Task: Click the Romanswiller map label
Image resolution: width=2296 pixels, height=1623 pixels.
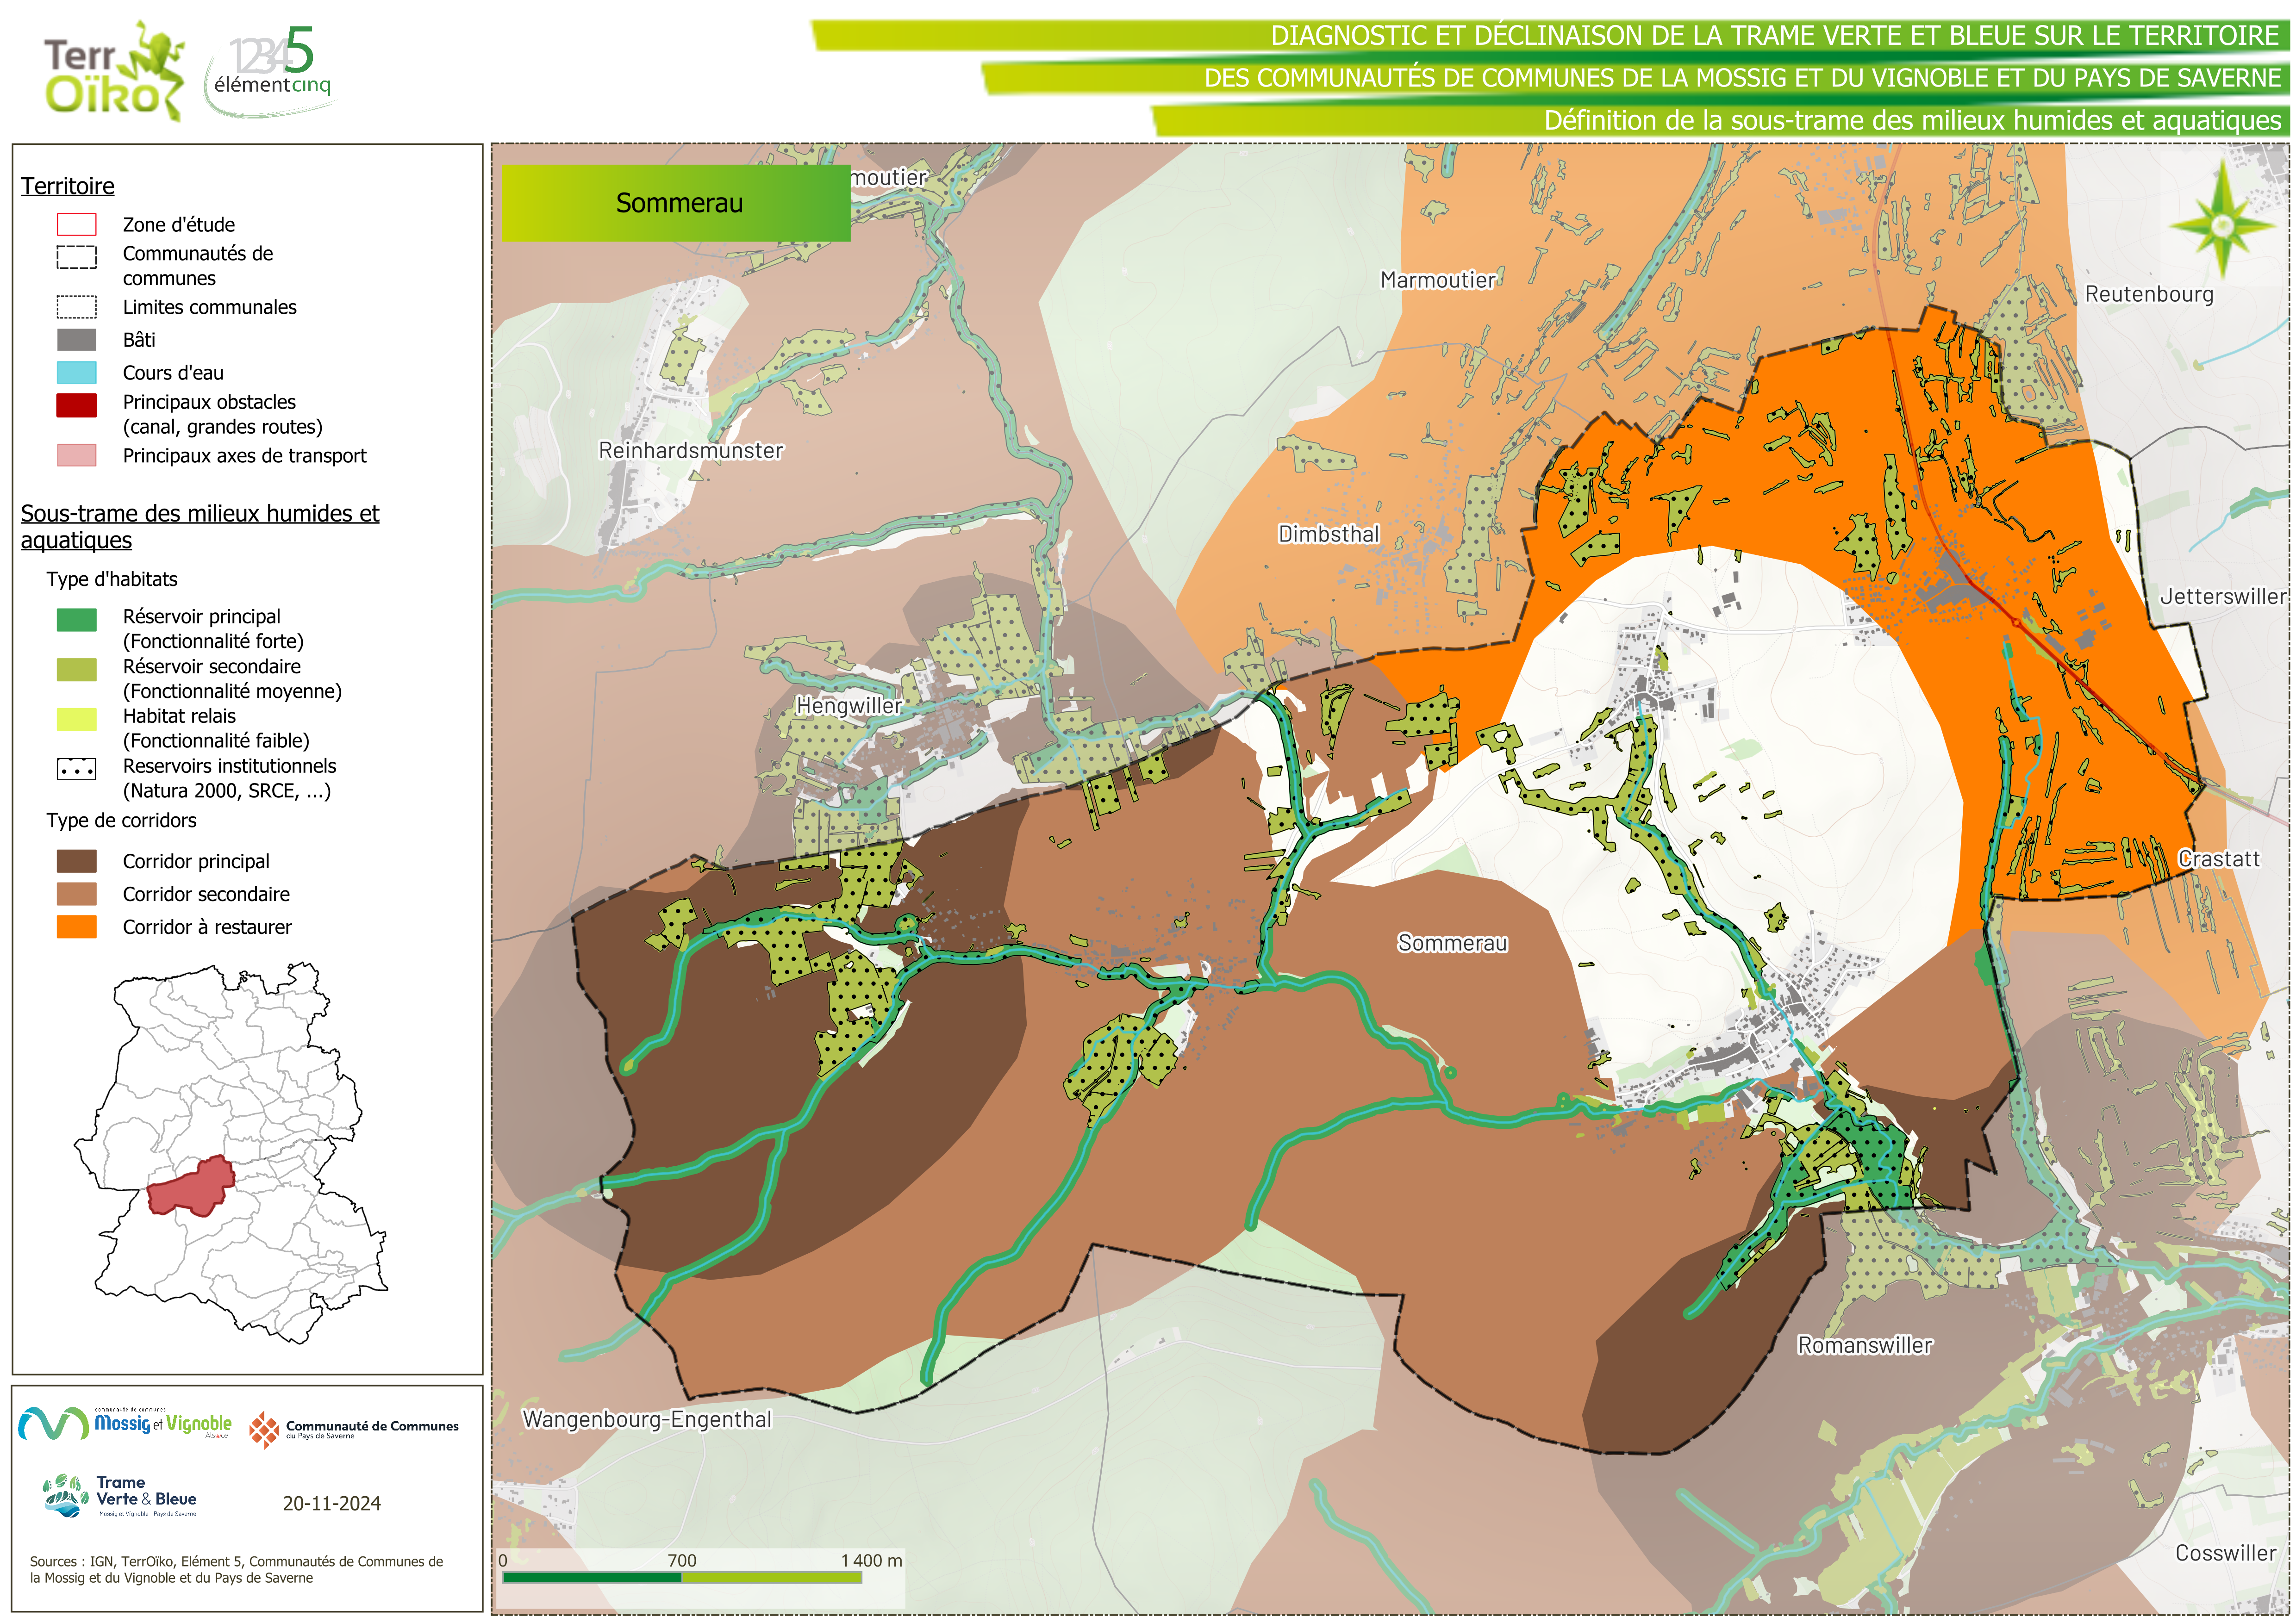Action: (x=1864, y=1345)
